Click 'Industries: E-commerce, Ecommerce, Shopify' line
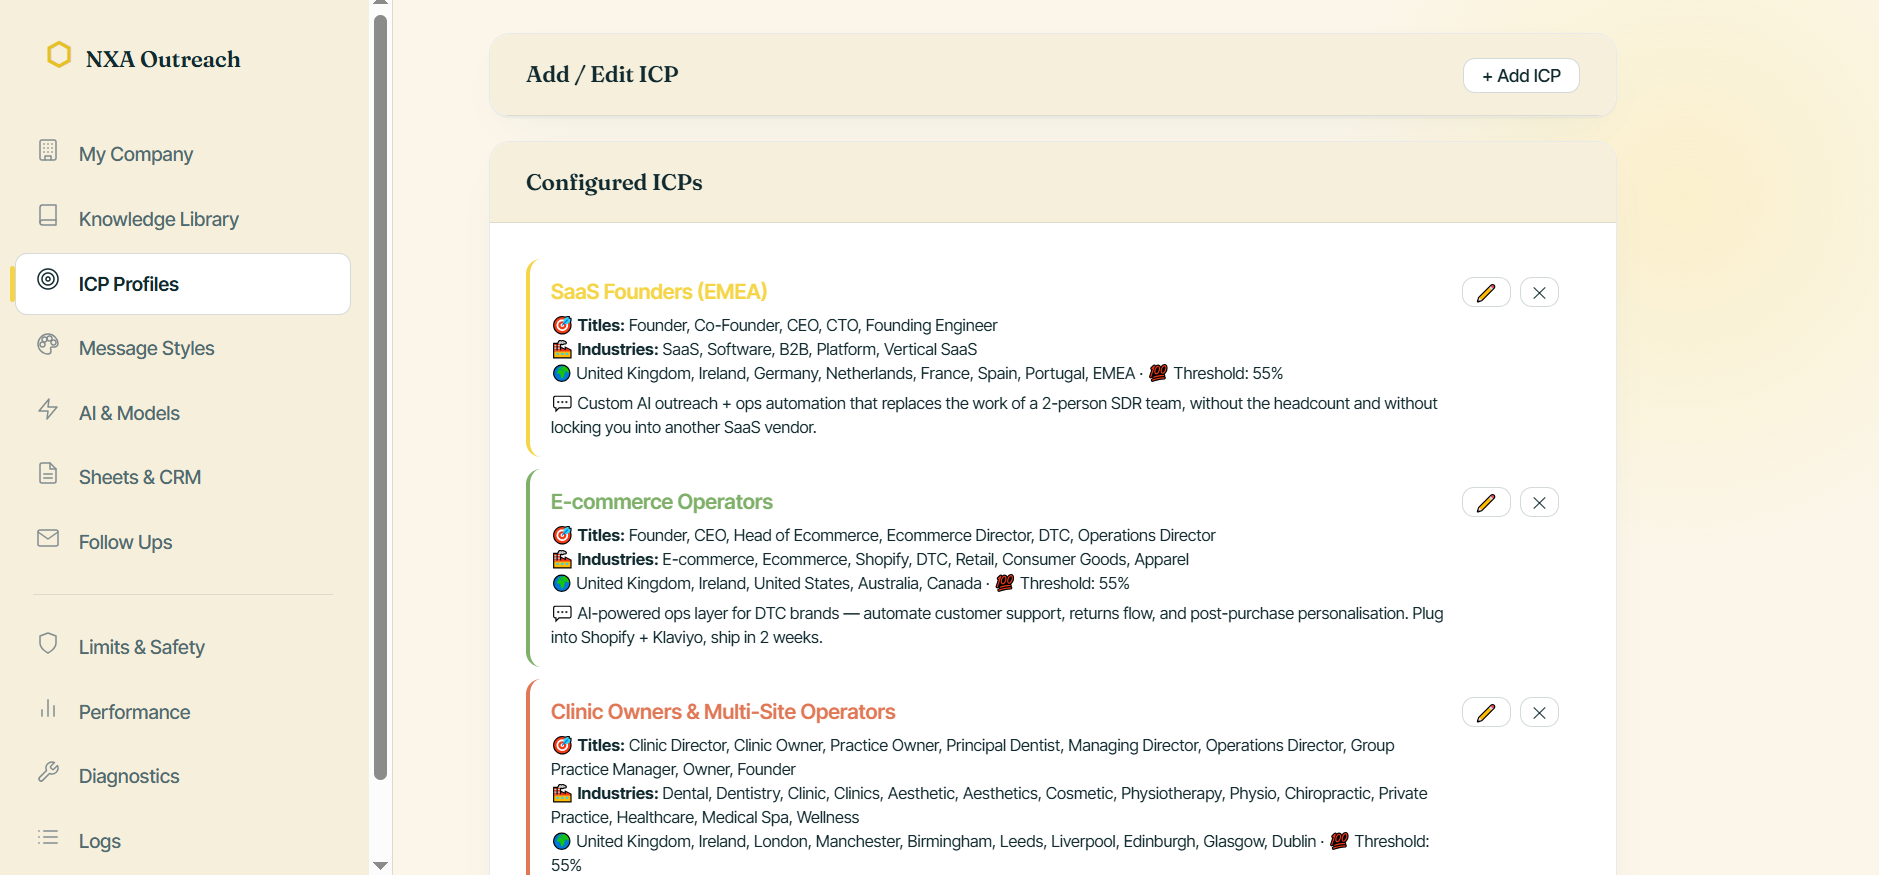 pos(870,559)
